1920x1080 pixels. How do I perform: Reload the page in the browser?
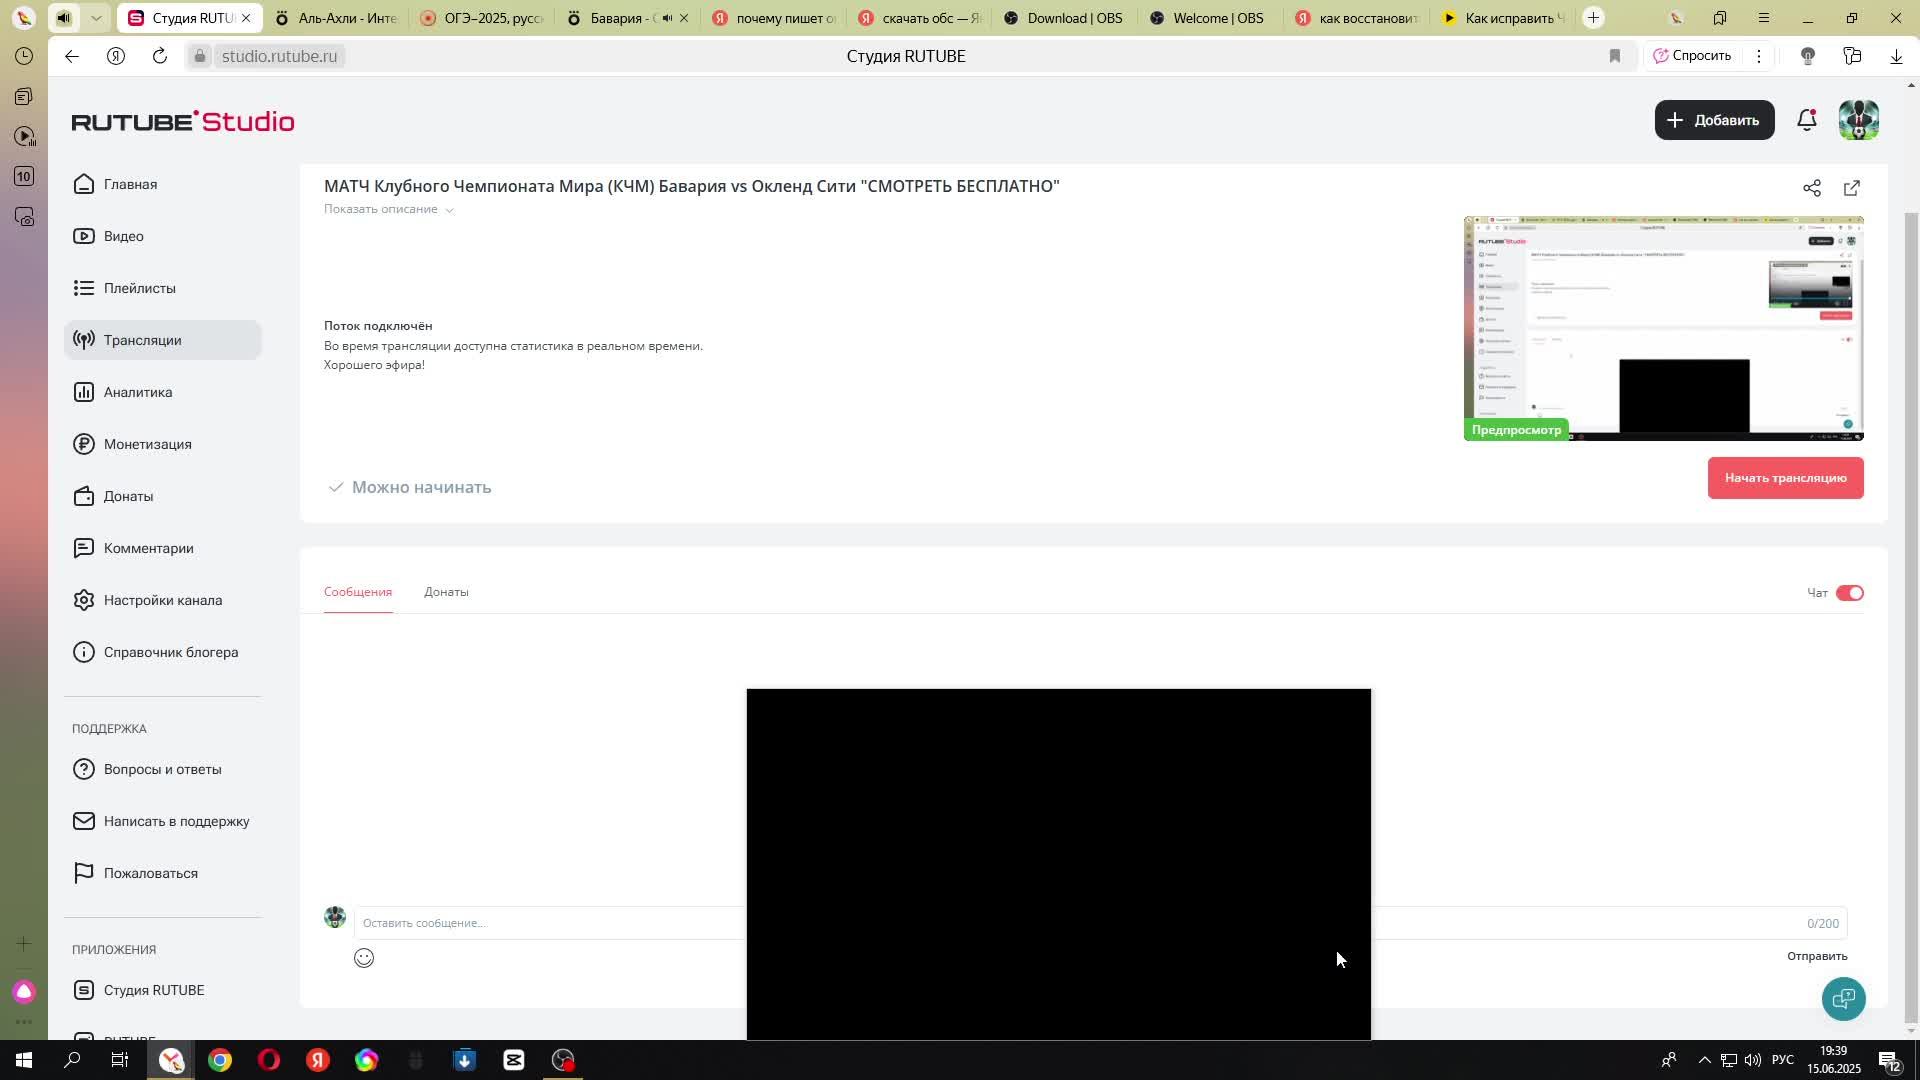[160, 56]
